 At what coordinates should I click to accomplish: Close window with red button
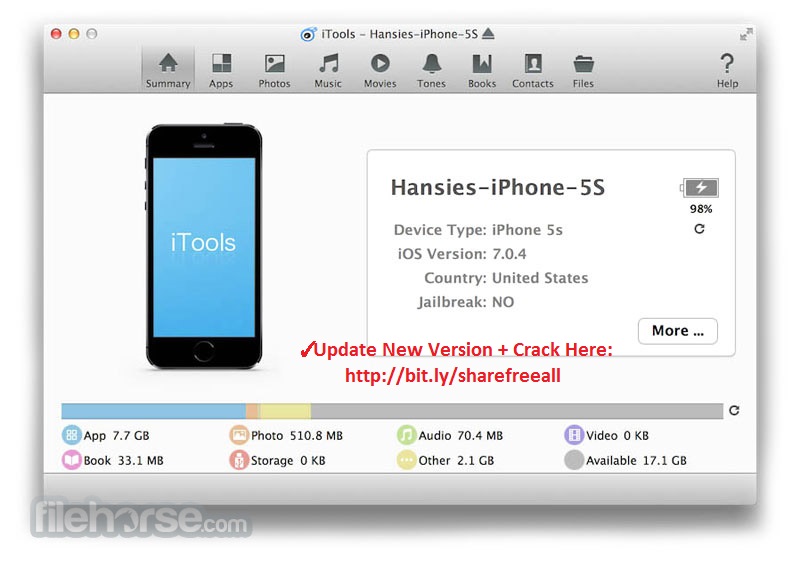[x=56, y=34]
